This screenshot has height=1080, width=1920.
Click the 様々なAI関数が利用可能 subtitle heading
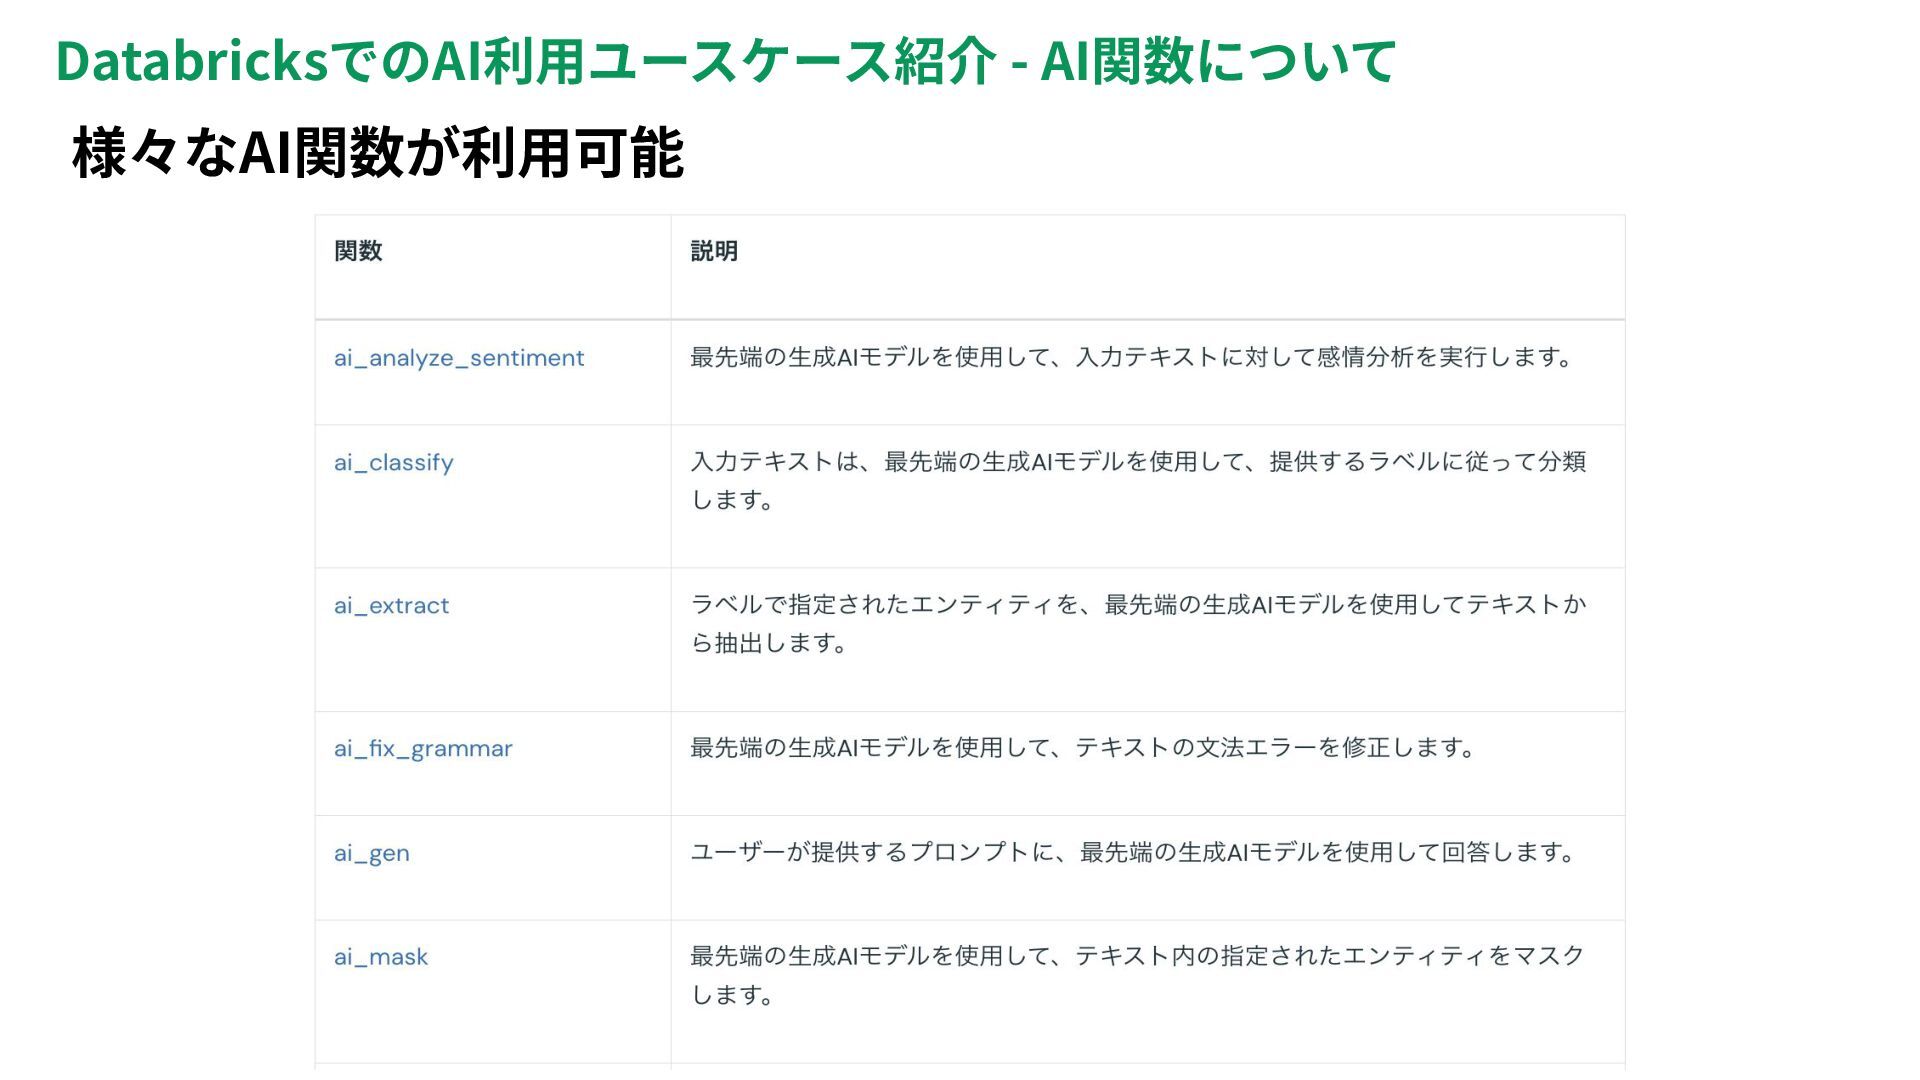point(378,153)
